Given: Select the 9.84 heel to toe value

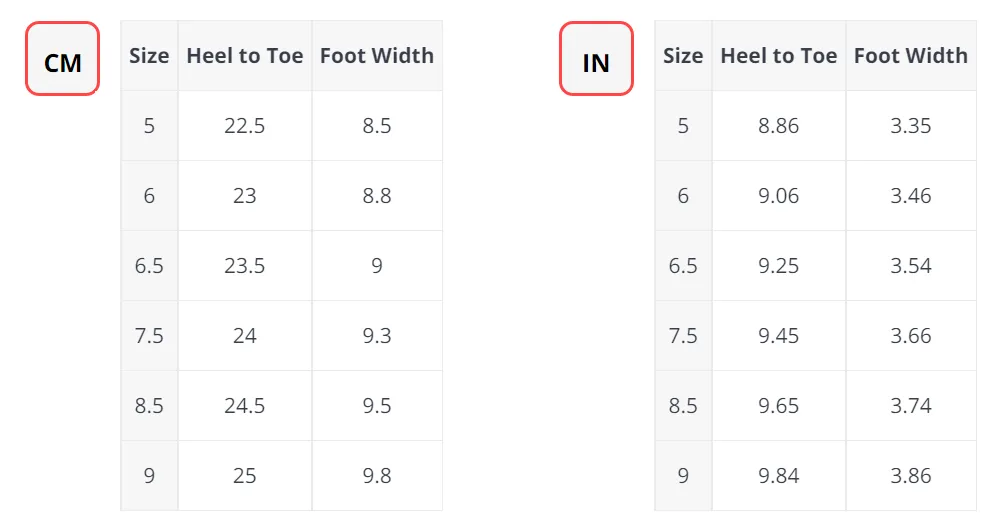Looking at the screenshot, I should (x=779, y=475).
